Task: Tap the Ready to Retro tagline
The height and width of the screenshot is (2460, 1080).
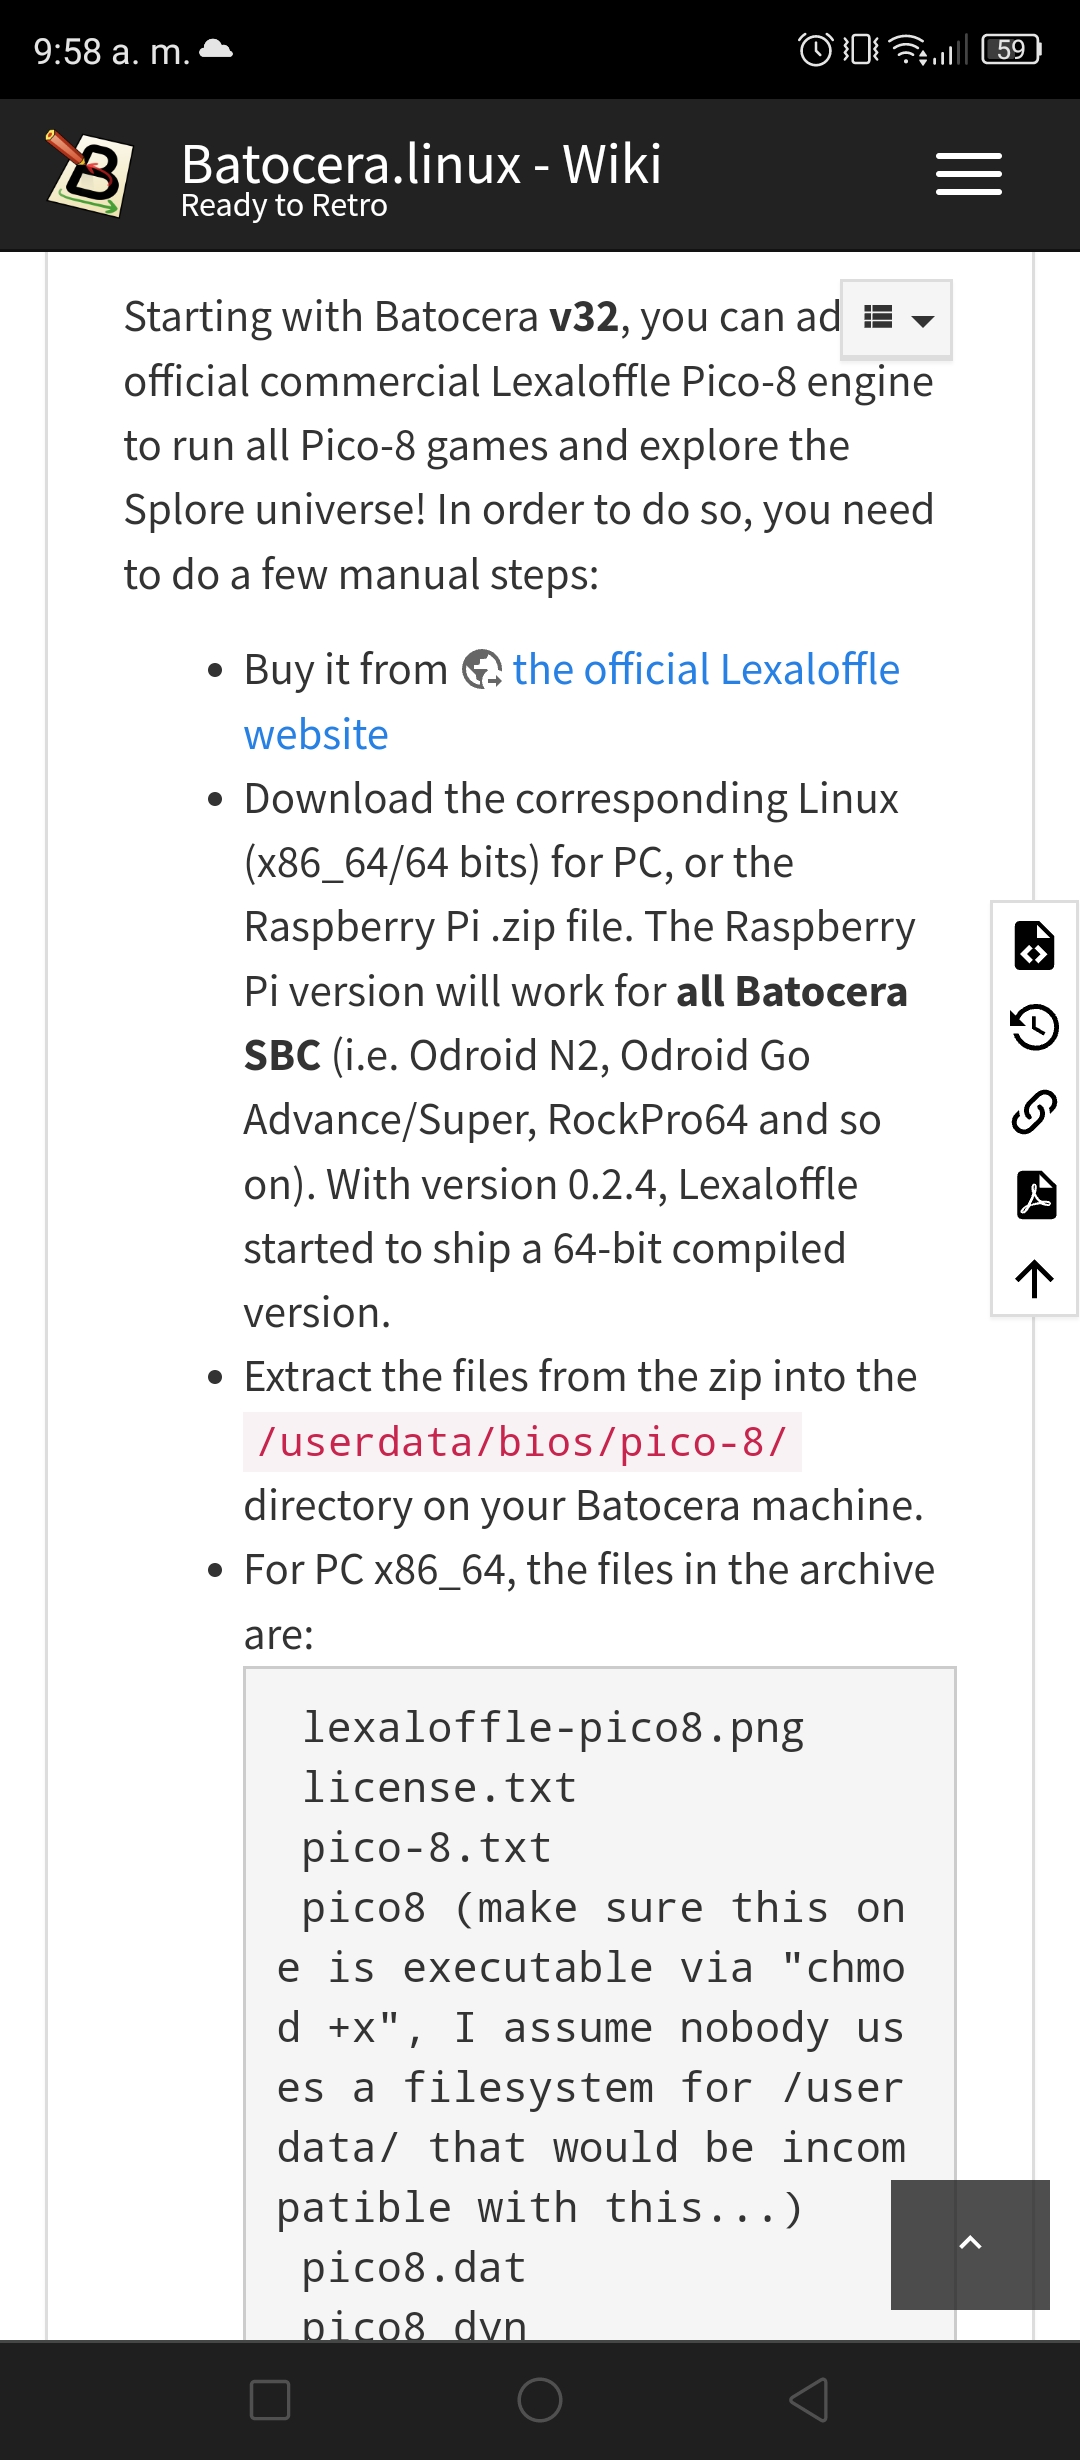Action: [x=284, y=205]
